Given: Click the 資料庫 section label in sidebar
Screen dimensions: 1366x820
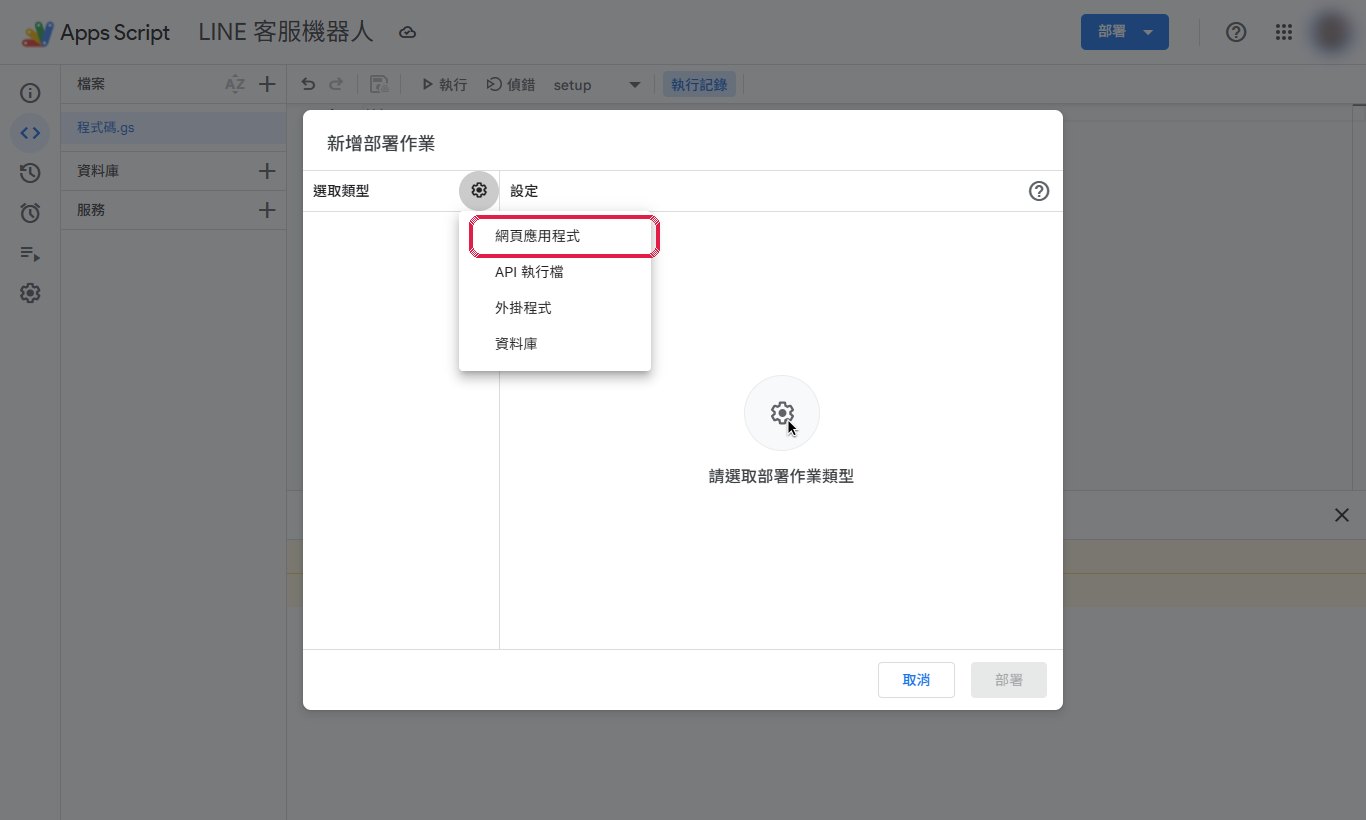Looking at the screenshot, I should coord(98,171).
